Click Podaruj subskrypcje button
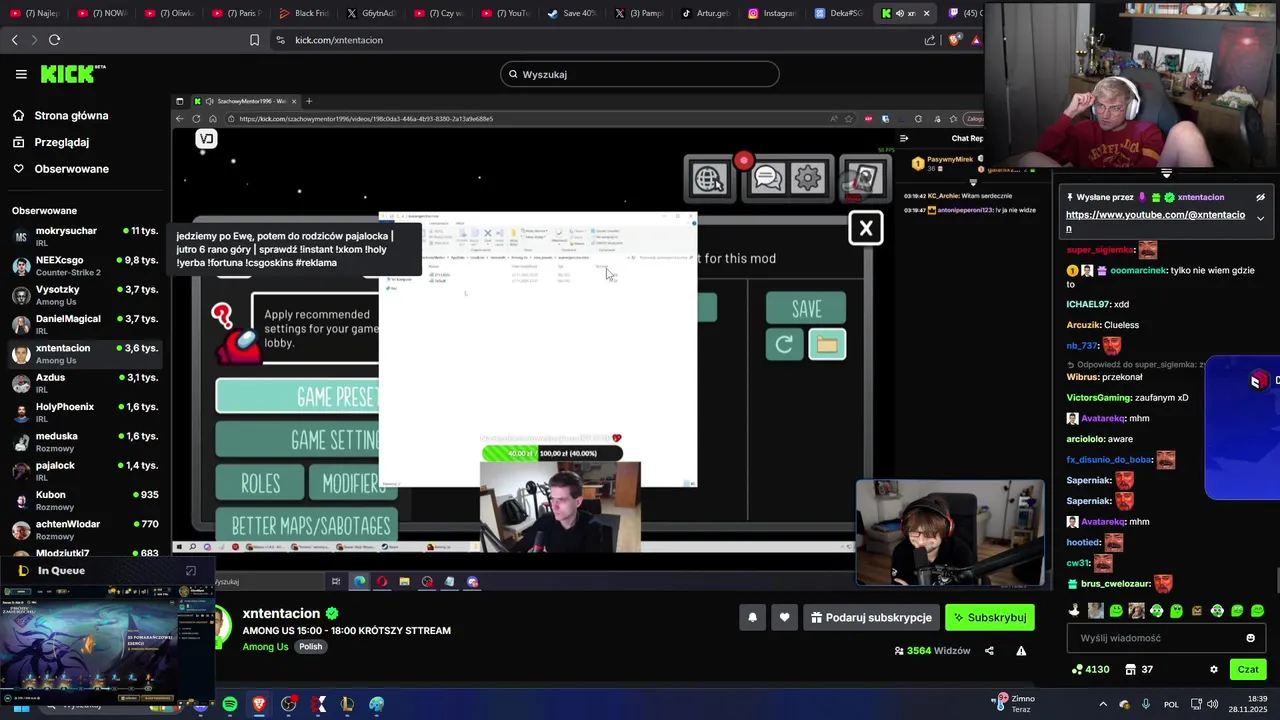The image size is (1280, 720). tap(871, 618)
